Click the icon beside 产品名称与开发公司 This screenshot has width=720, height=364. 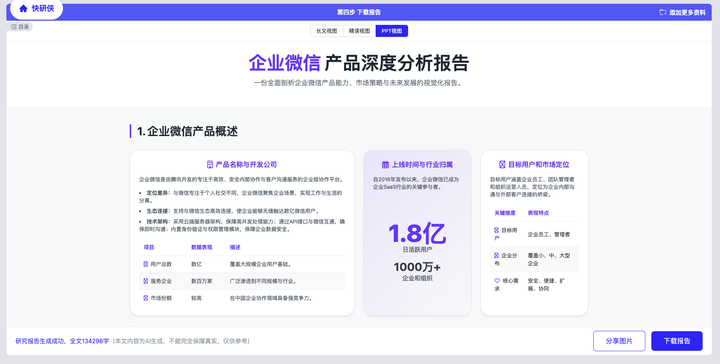click(210, 164)
